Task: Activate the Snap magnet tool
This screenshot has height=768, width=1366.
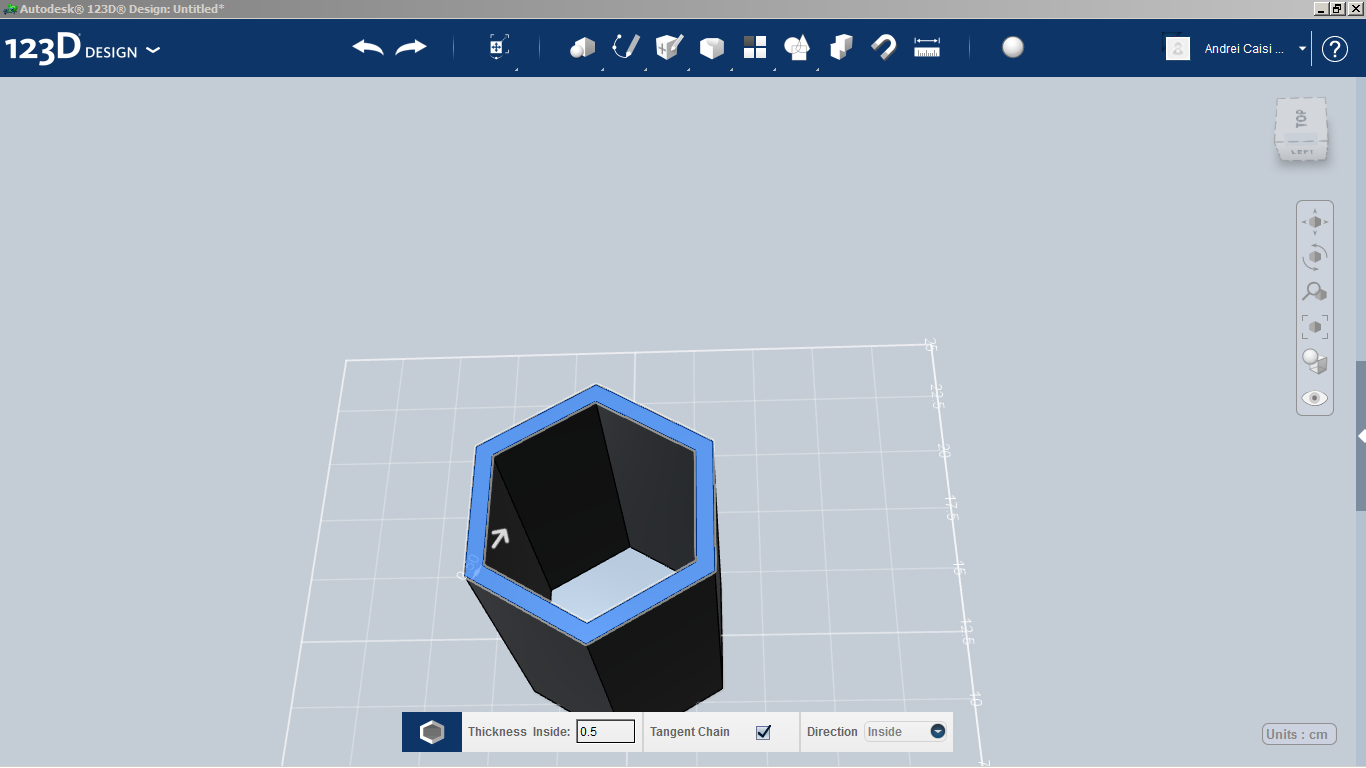Action: point(884,47)
